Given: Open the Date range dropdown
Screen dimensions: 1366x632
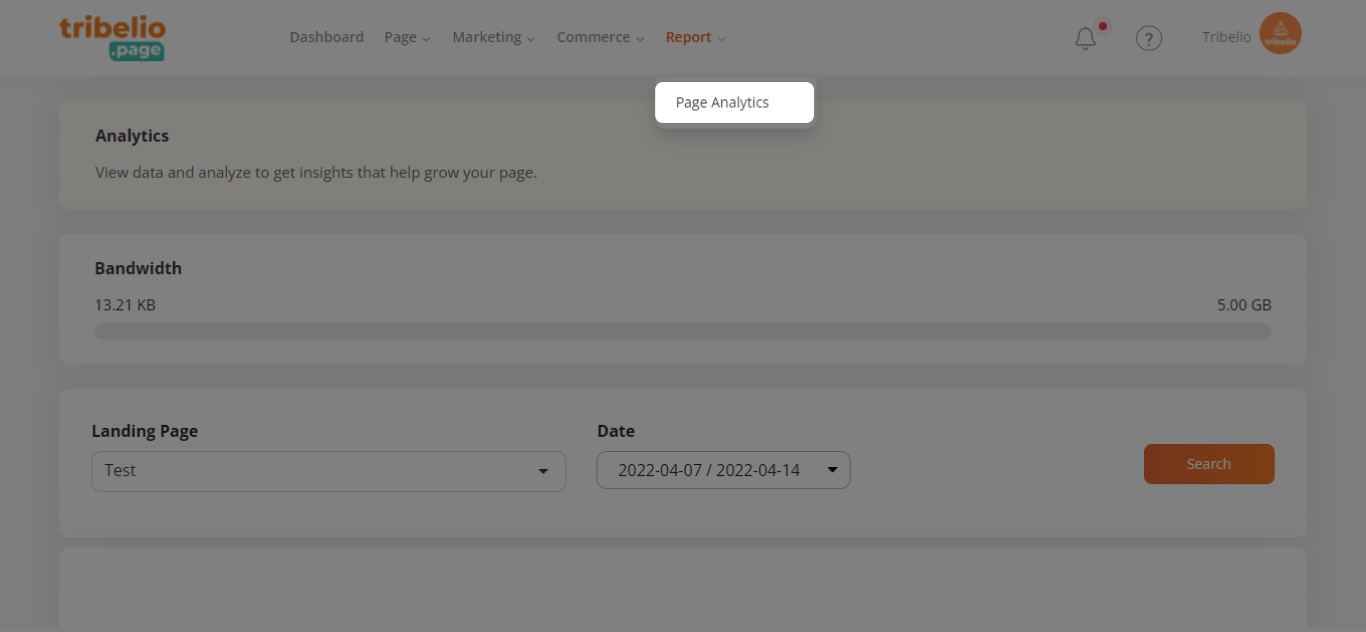Looking at the screenshot, I should [x=724, y=470].
